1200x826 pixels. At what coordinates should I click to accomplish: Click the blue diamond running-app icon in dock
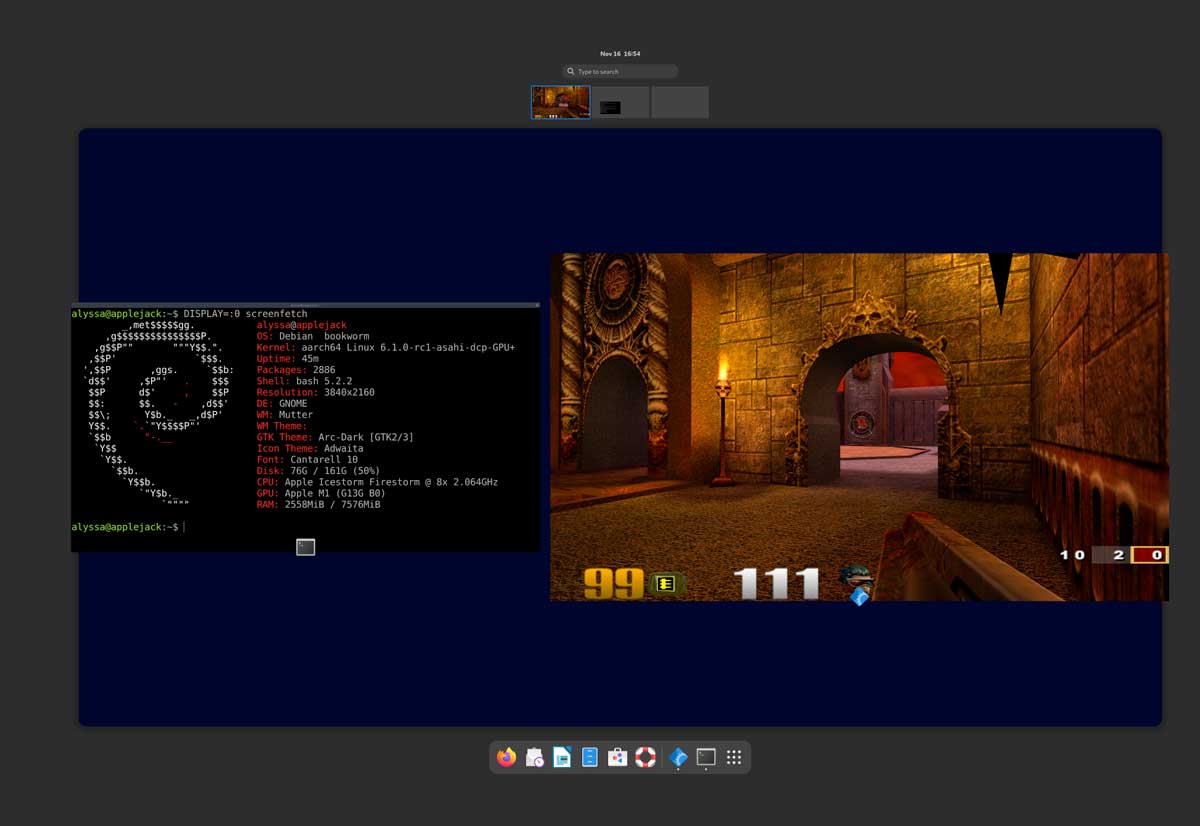(x=678, y=757)
